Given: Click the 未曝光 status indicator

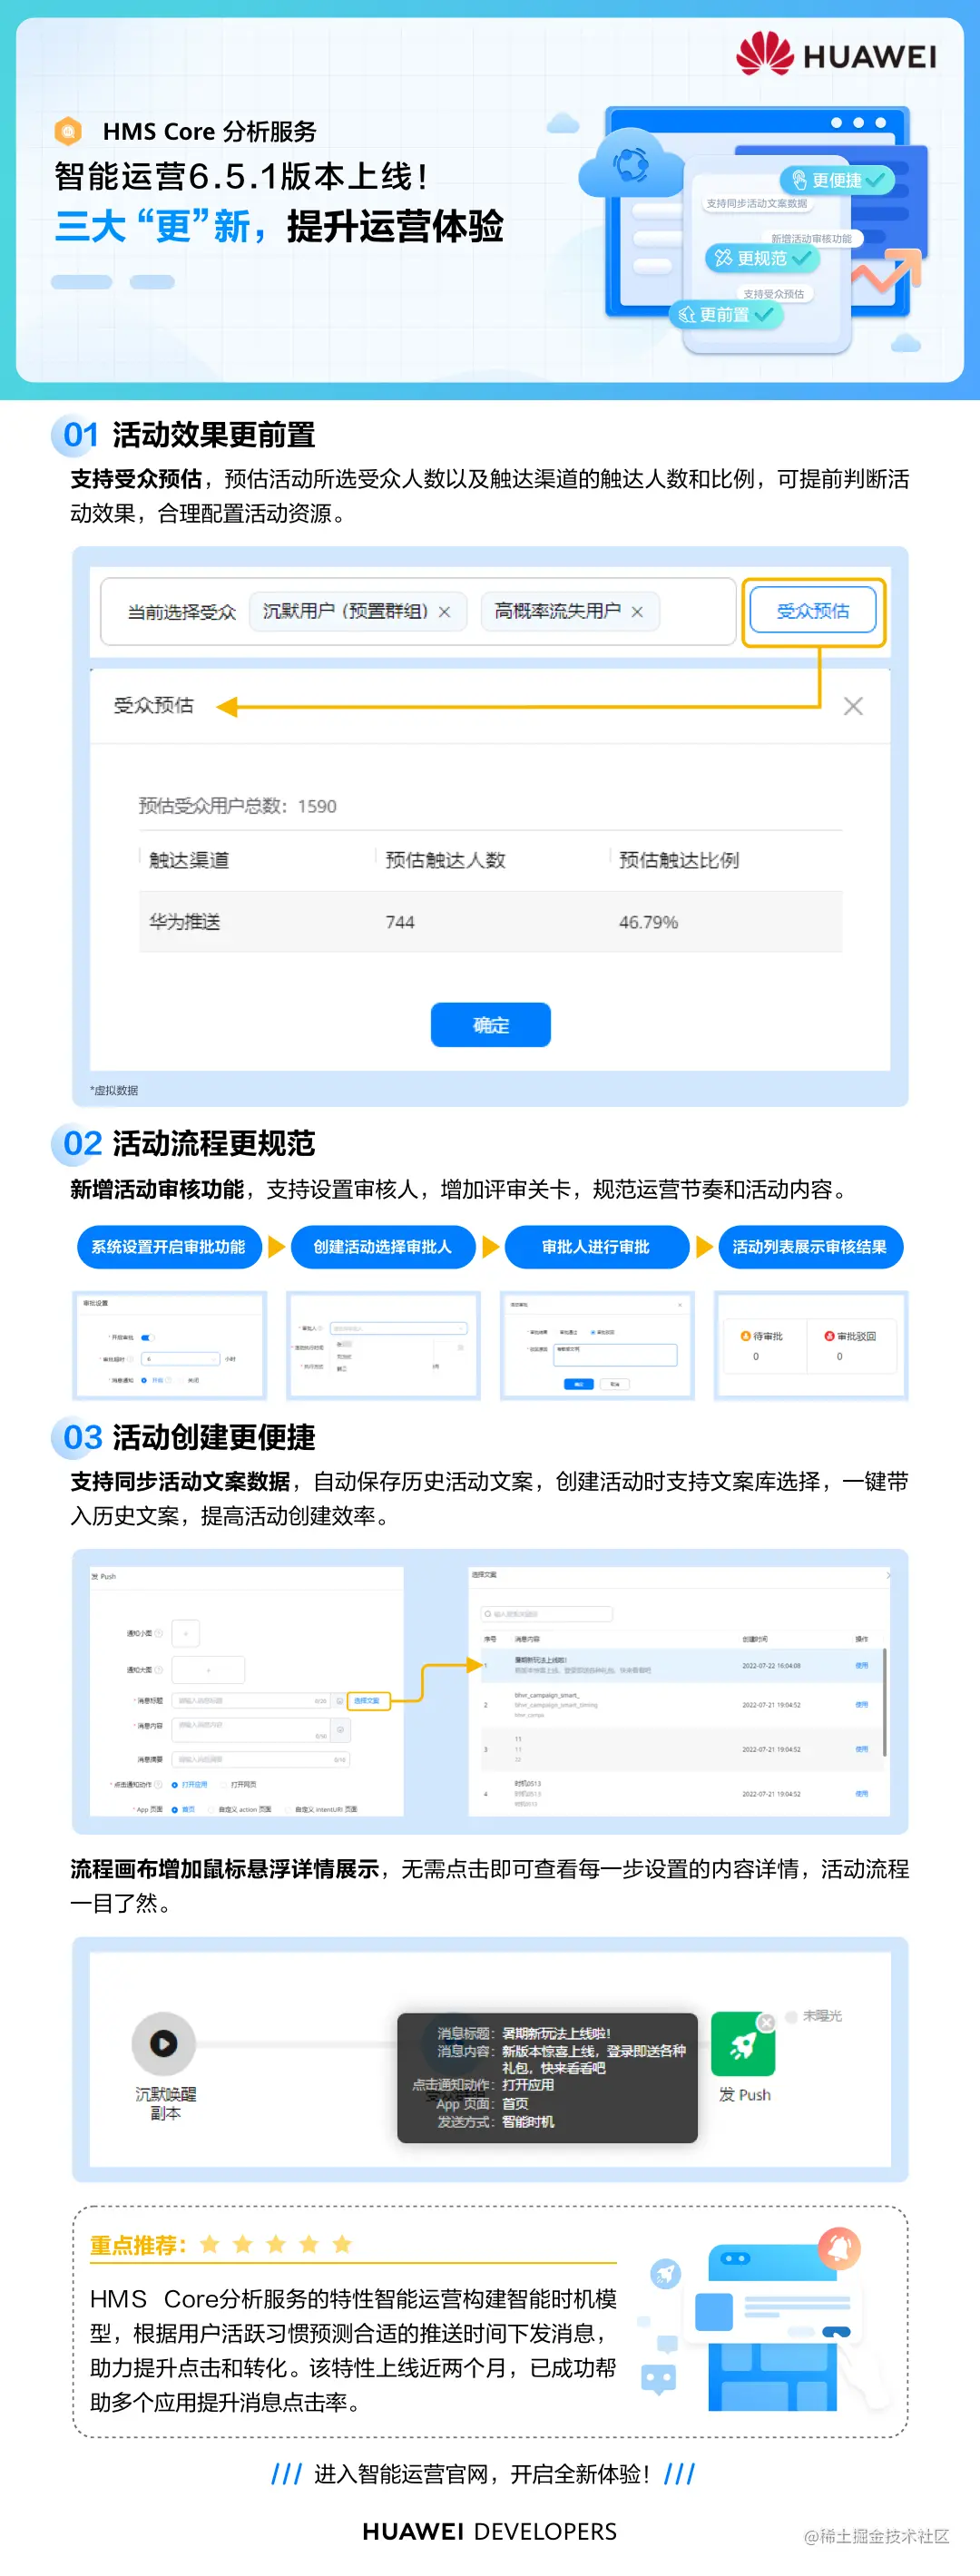Looking at the screenshot, I should [x=814, y=2015].
